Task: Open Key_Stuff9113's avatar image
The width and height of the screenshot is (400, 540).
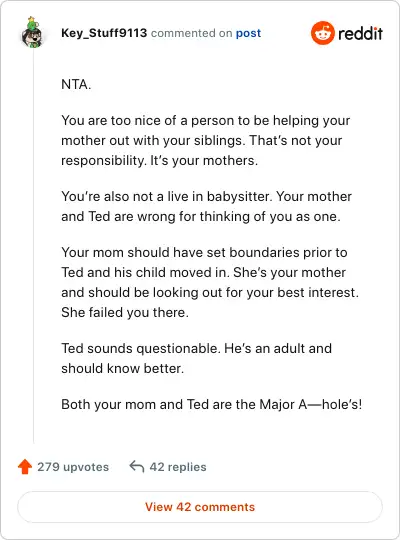Action: click(x=32, y=32)
